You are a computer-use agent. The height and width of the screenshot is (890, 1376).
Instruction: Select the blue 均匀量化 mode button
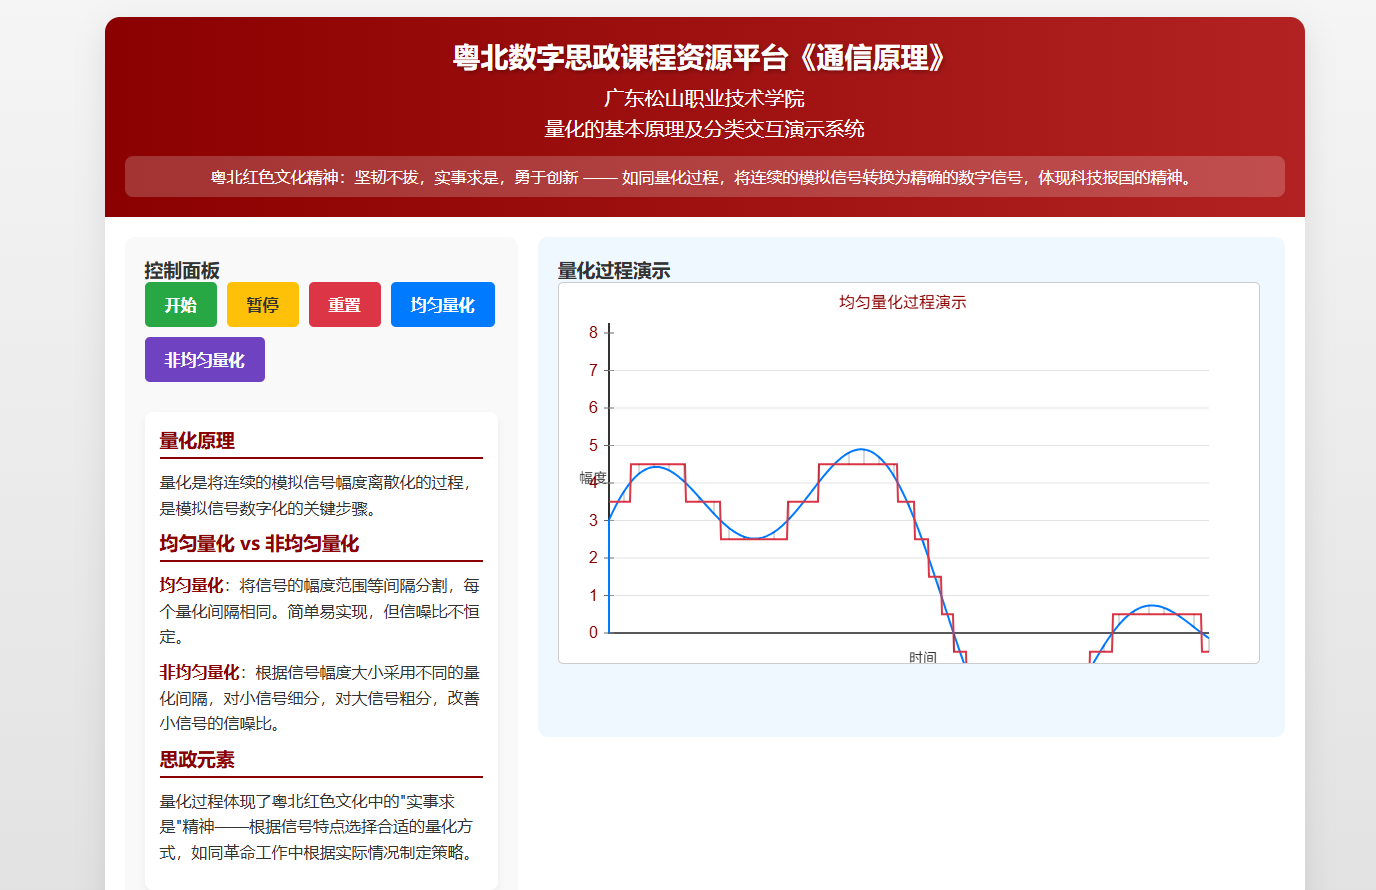point(442,305)
